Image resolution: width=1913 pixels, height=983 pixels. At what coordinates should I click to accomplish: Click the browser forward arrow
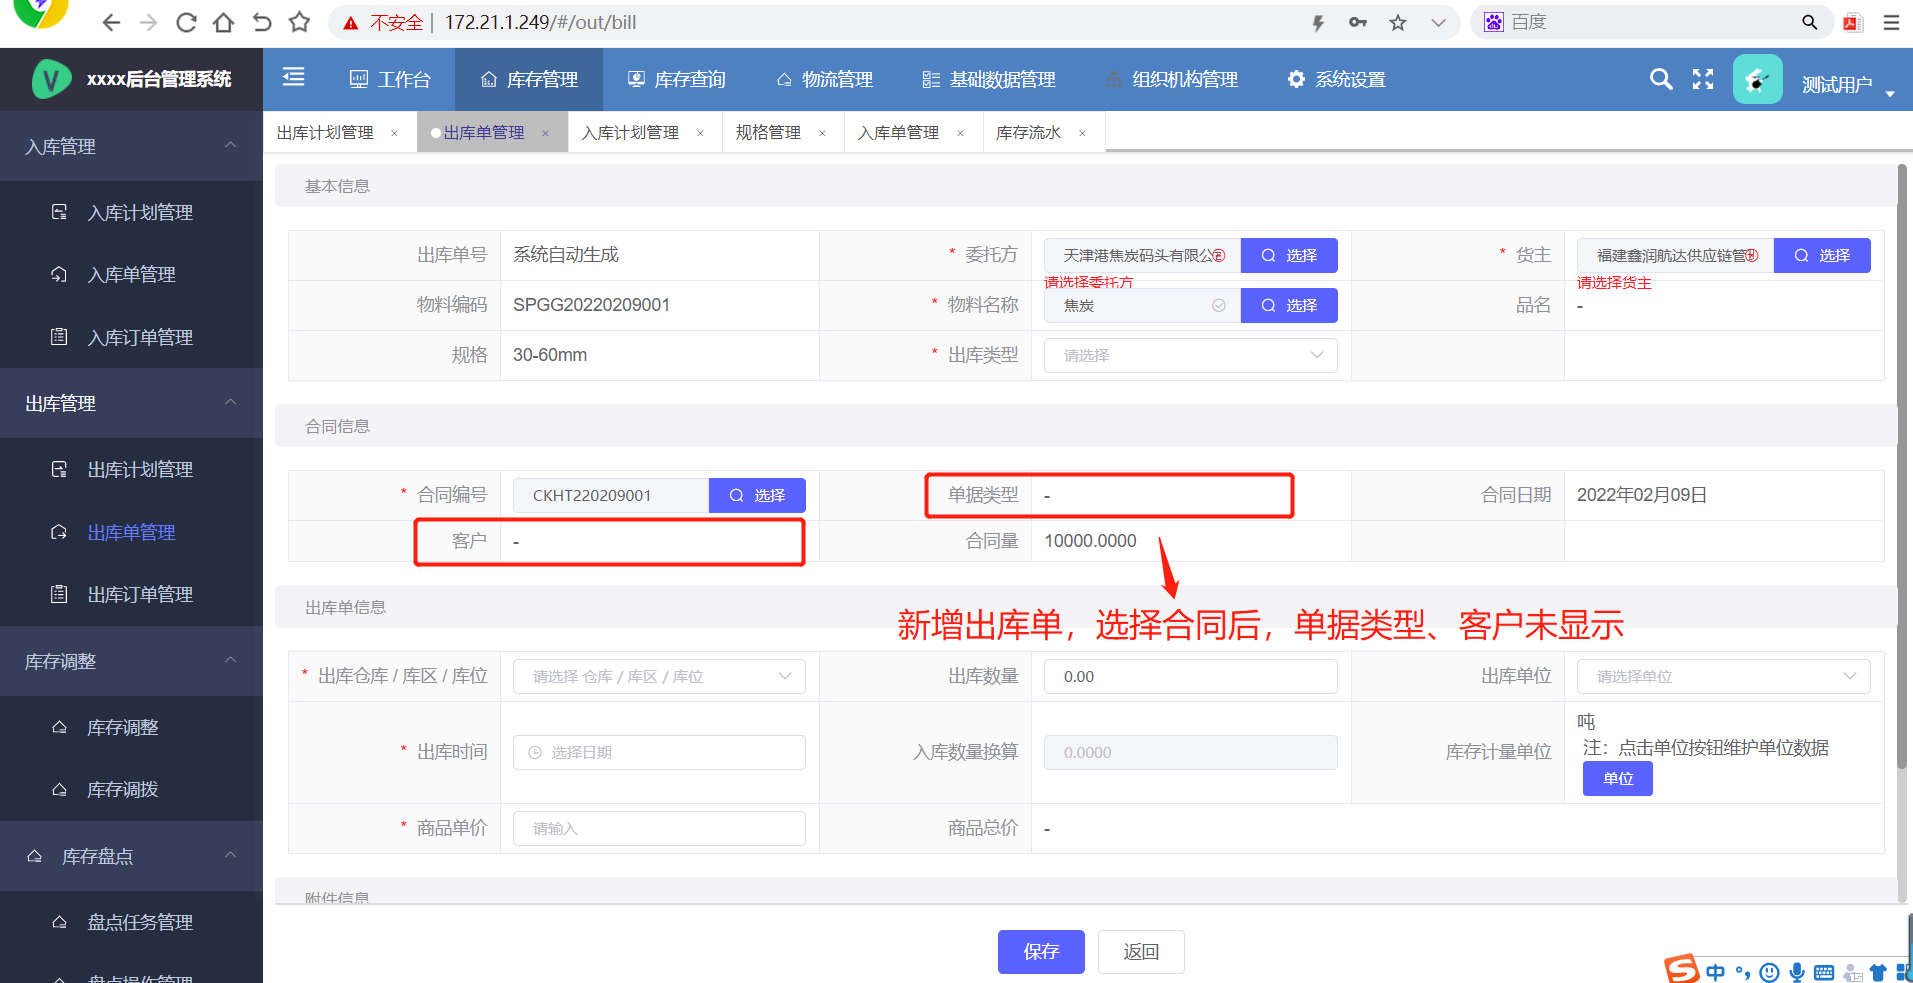[x=148, y=22]
